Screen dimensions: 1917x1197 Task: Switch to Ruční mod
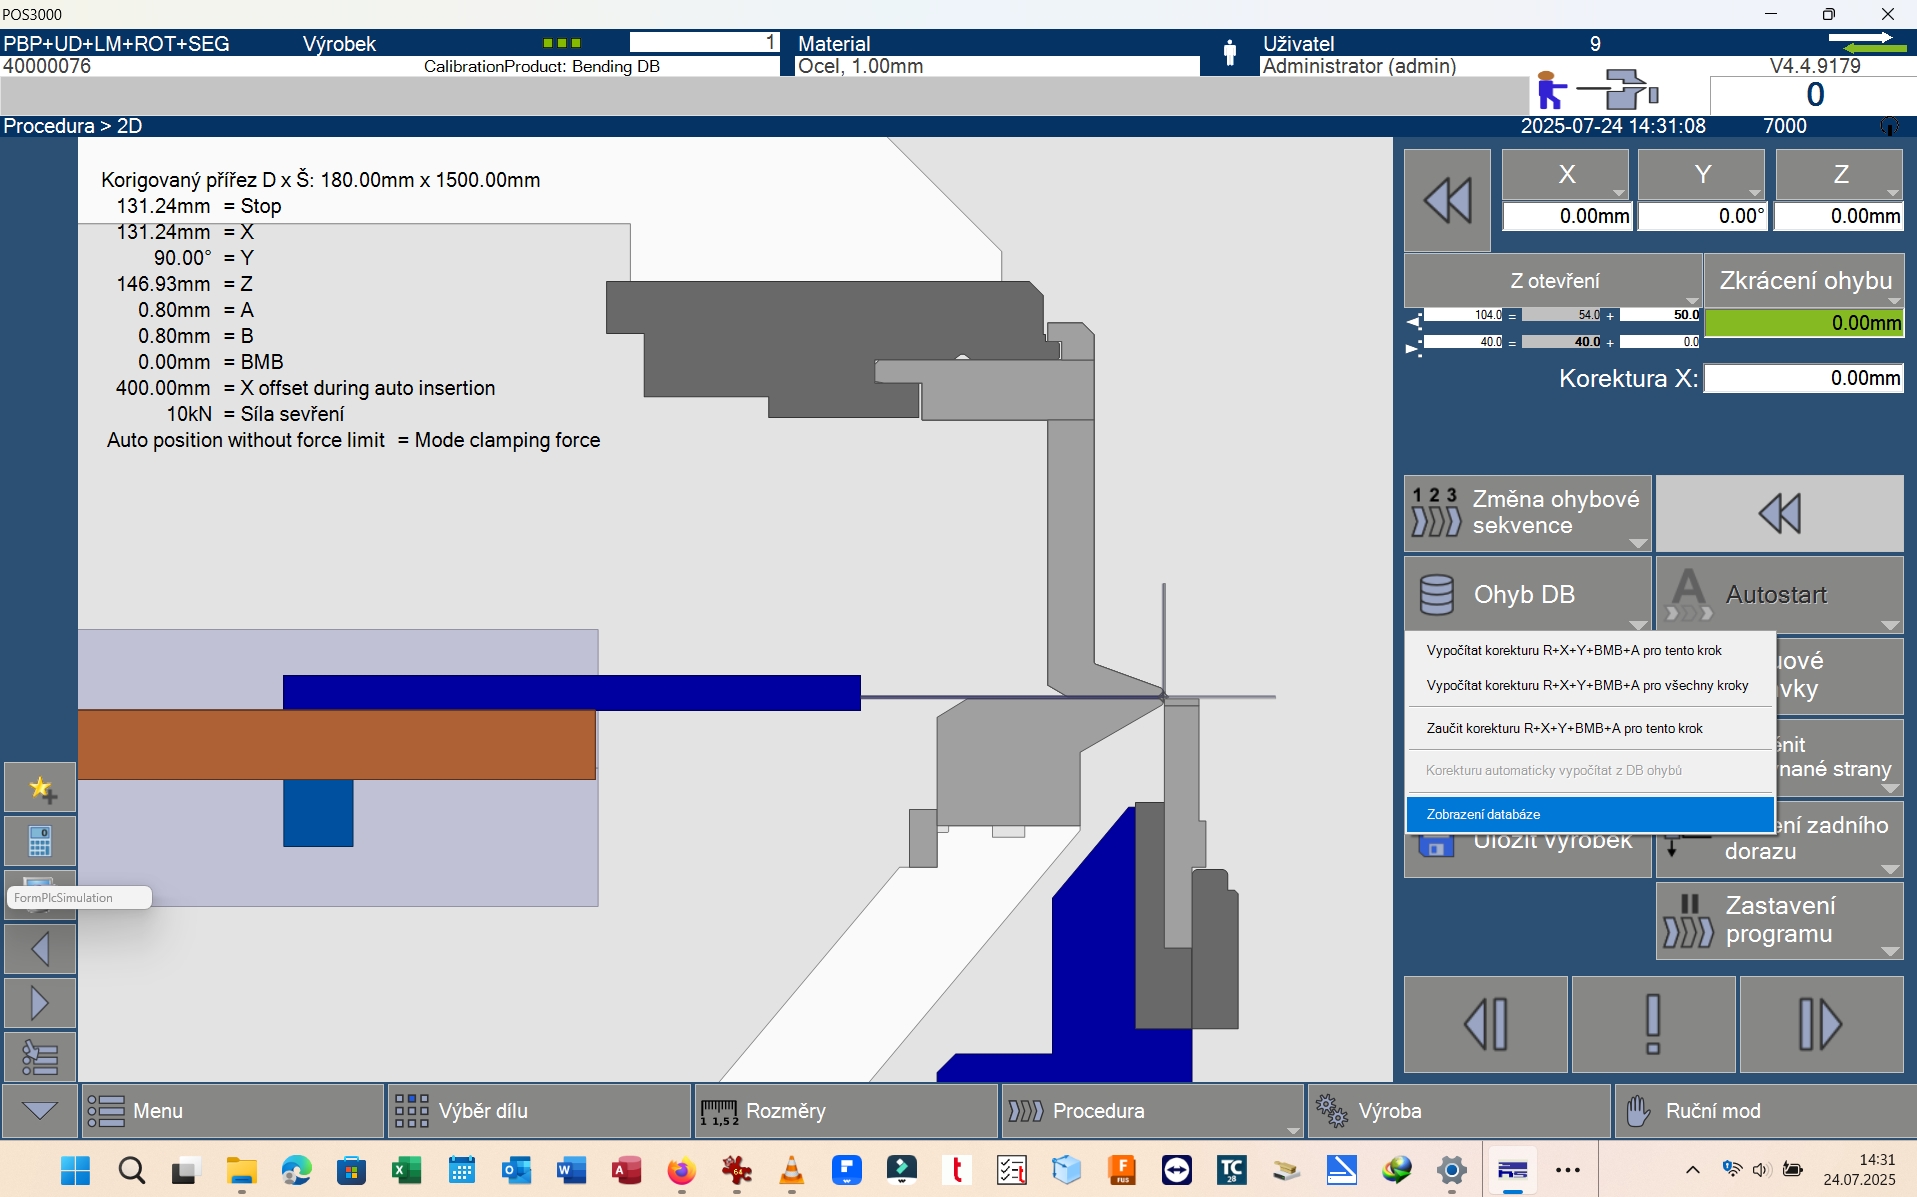(x=1764, y=1111)
